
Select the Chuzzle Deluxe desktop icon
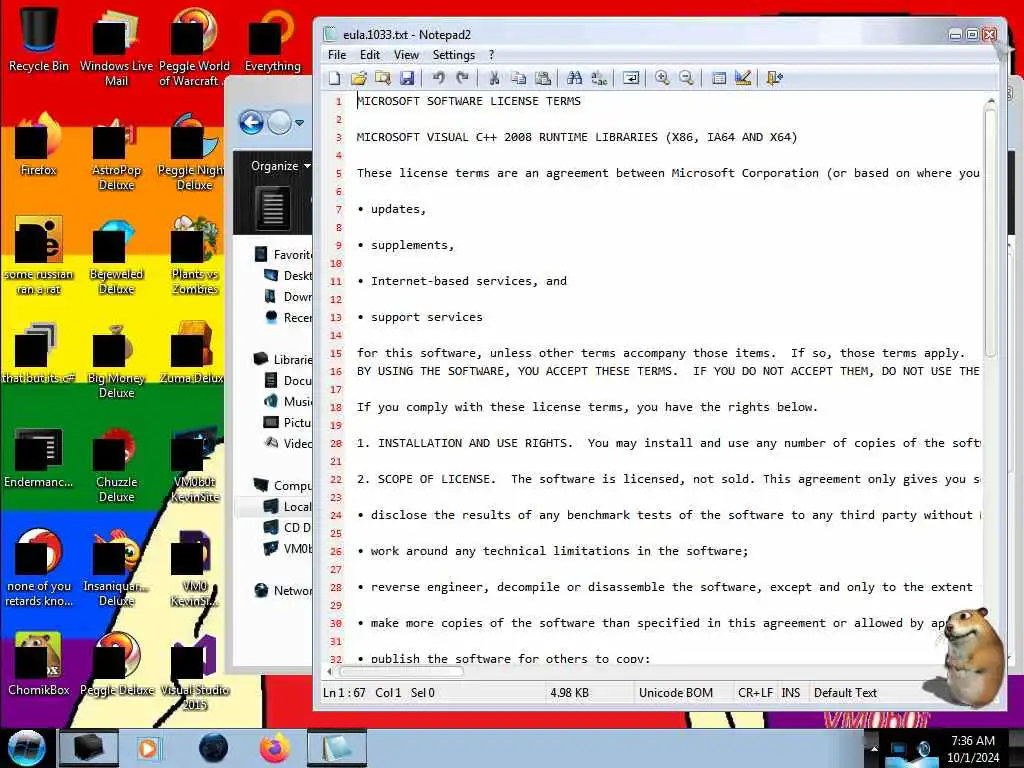(x=116, y=464)
